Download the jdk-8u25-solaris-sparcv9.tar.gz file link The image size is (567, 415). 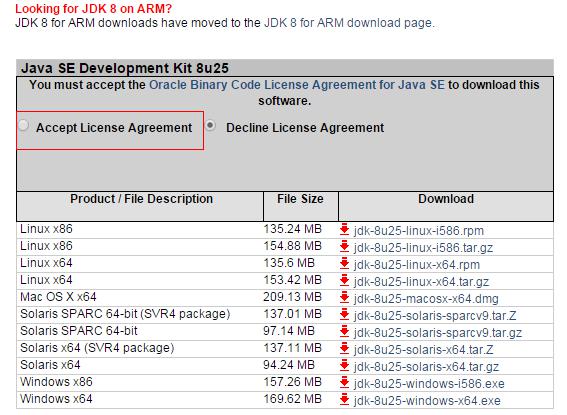pyautogui.click(x=438, y=333)
